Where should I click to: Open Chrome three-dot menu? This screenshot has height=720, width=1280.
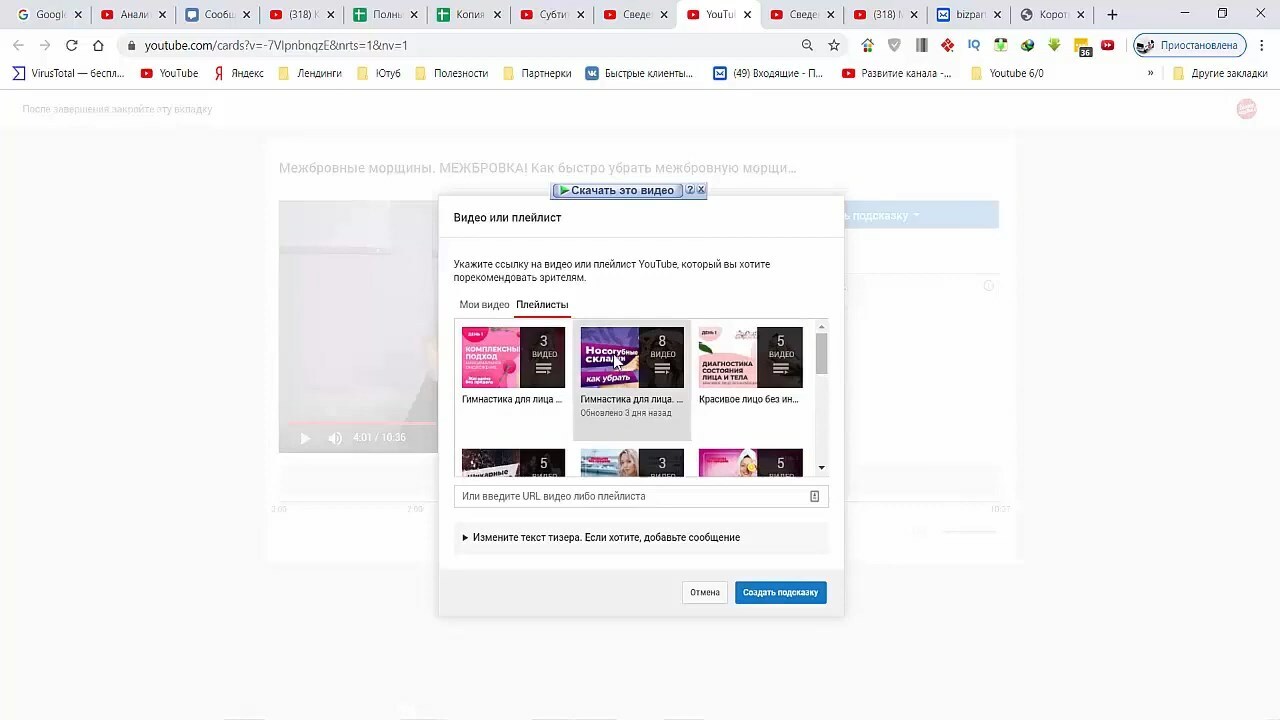1261,45
